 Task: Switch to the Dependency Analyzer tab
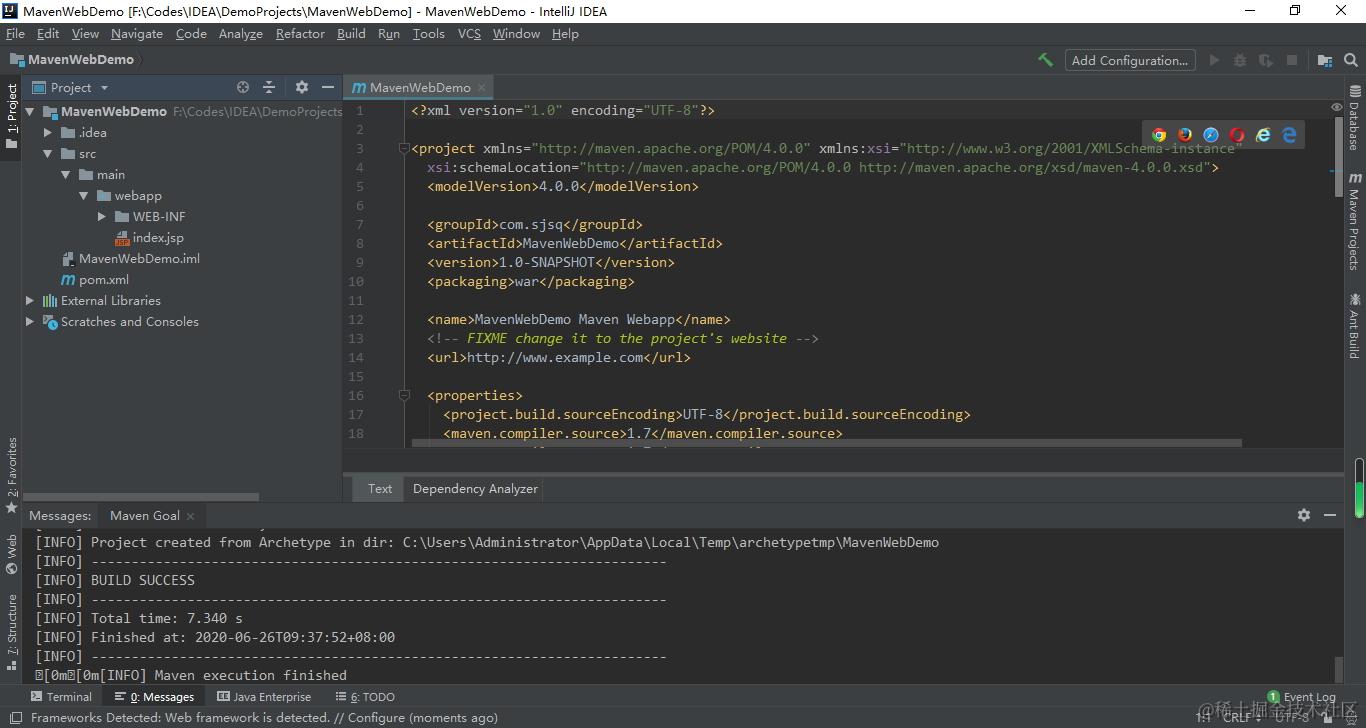[x=475, y=489]
